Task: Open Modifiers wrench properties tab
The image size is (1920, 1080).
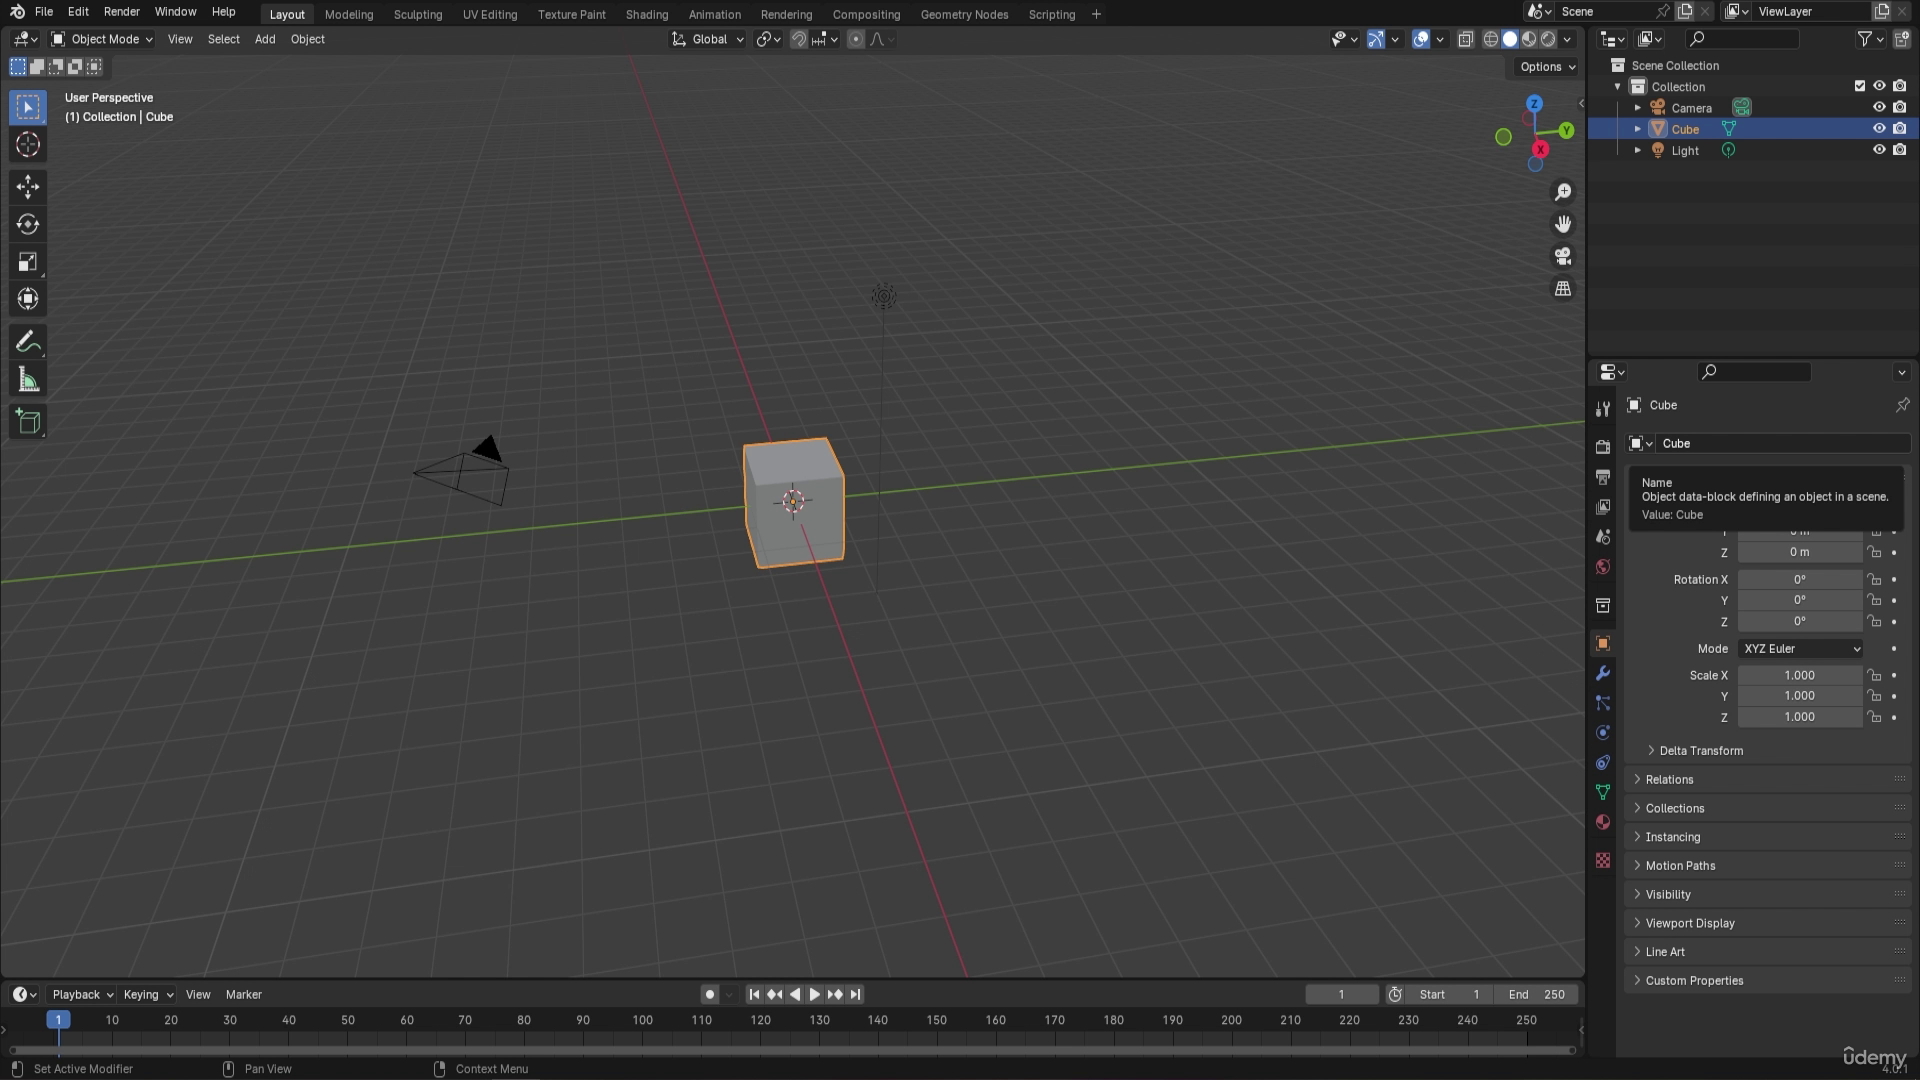Action: (1603, 673)
